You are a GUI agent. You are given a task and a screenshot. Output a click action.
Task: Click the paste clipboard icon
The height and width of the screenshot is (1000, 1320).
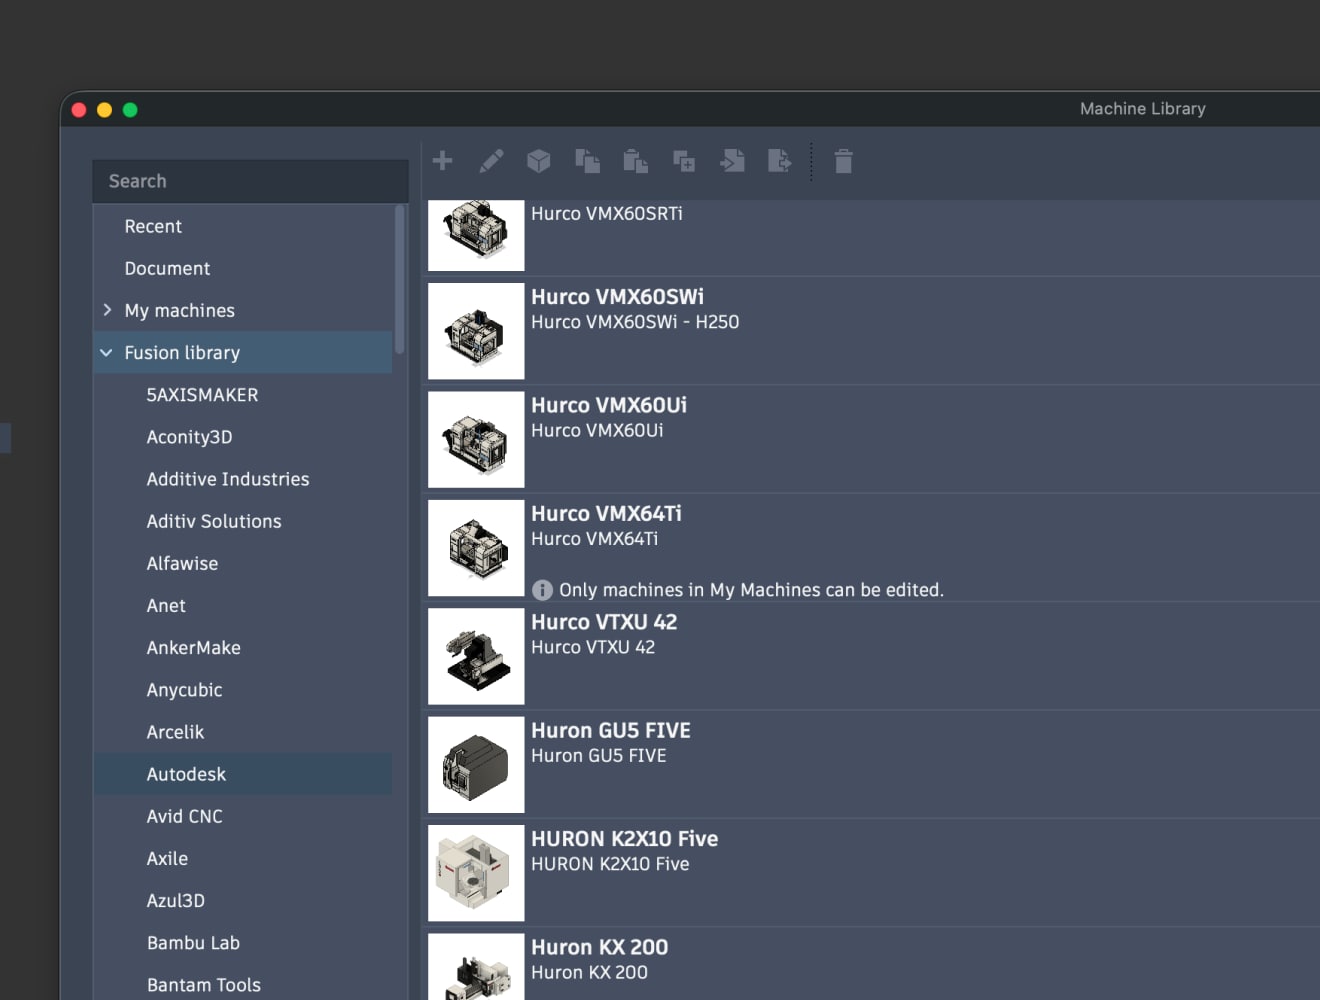635,160
